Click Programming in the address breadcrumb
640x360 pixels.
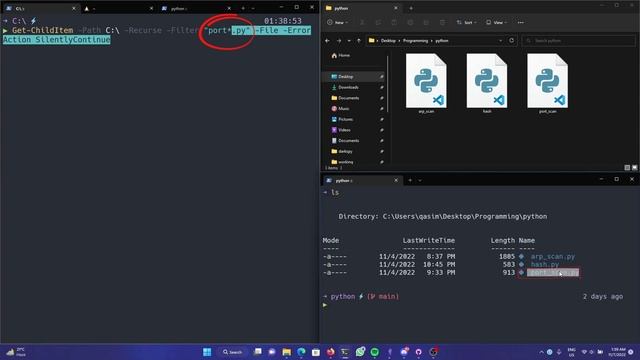(415, 41)
